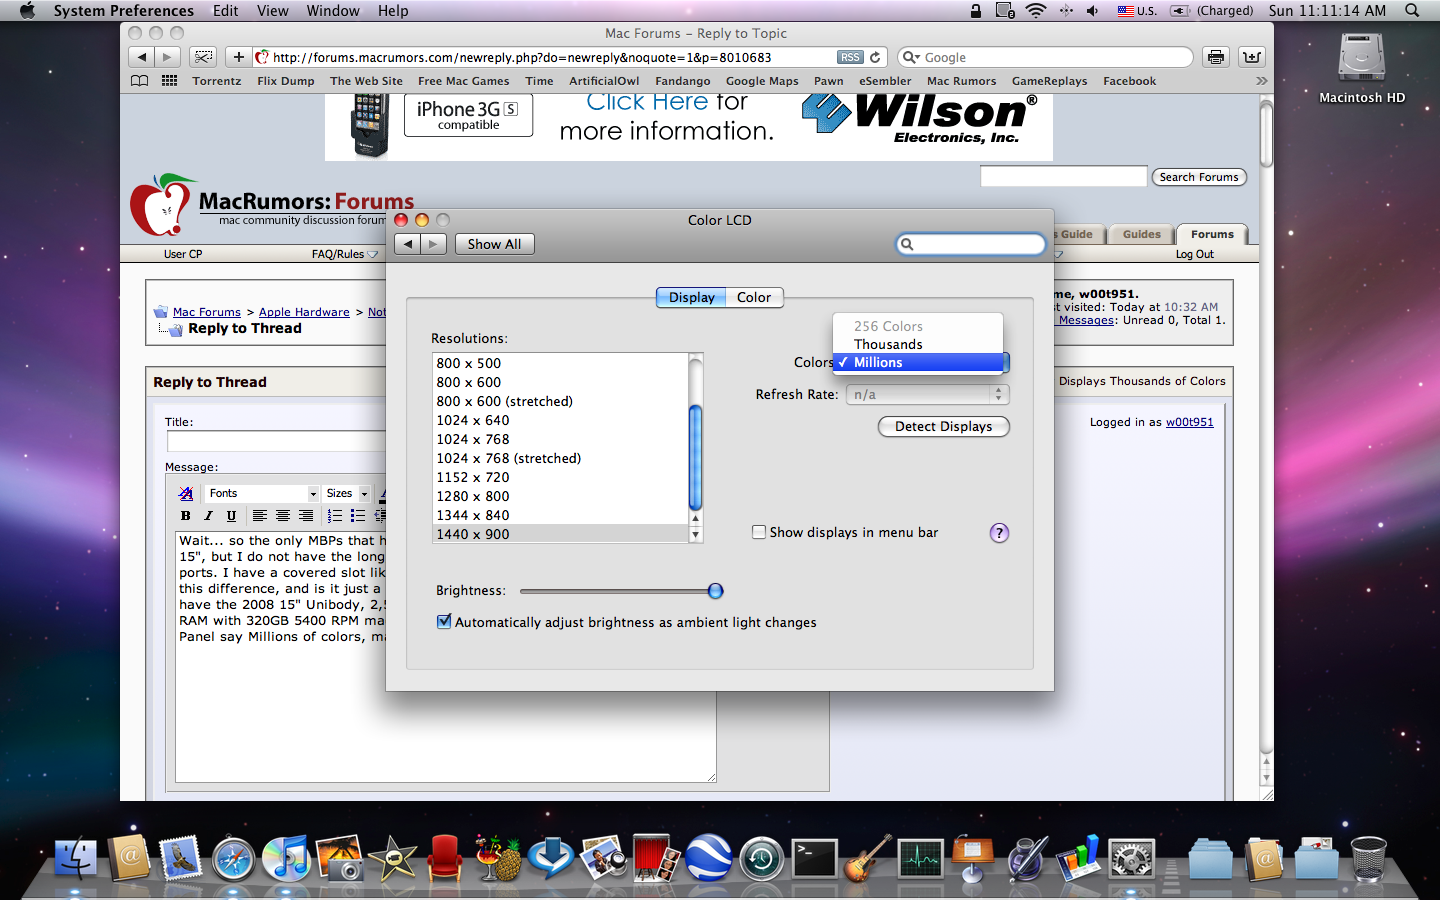Choose Millions in the Colors popup
Image resolution: width=1440 pixels, height=900 pixels.
(x=918, y=362)
